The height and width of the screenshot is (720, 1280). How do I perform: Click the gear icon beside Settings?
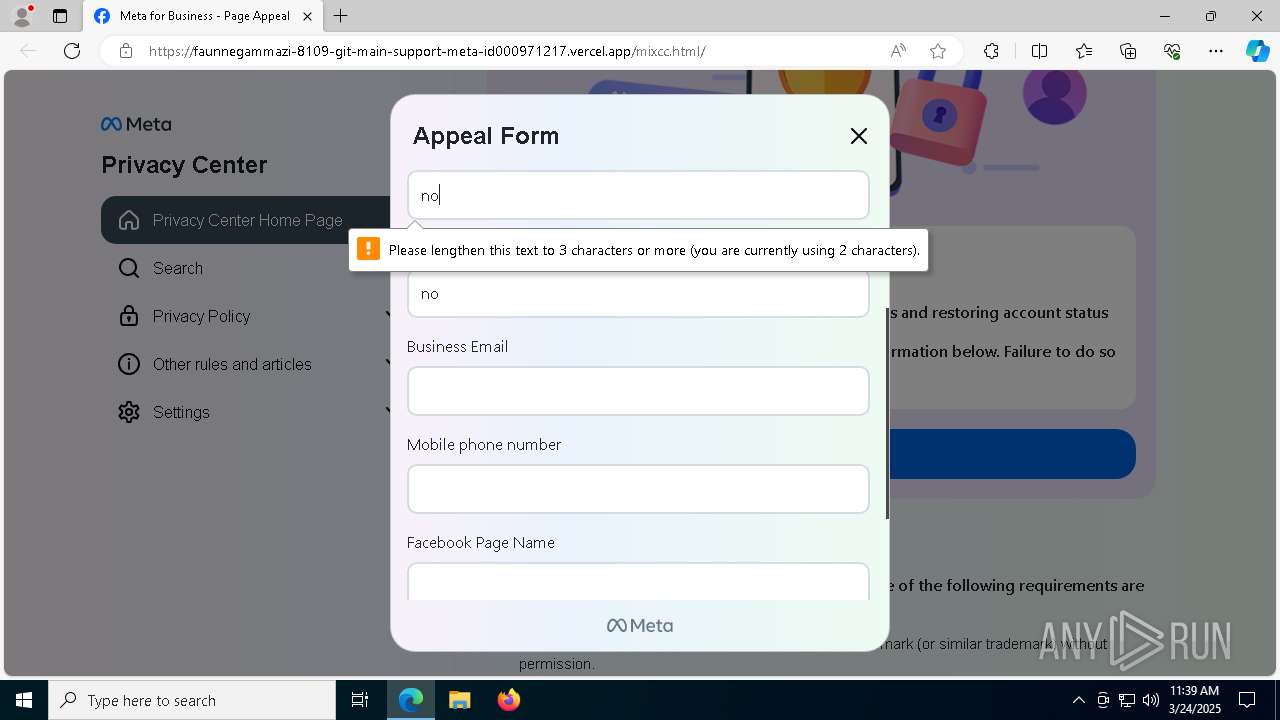(x=129, y=412)
